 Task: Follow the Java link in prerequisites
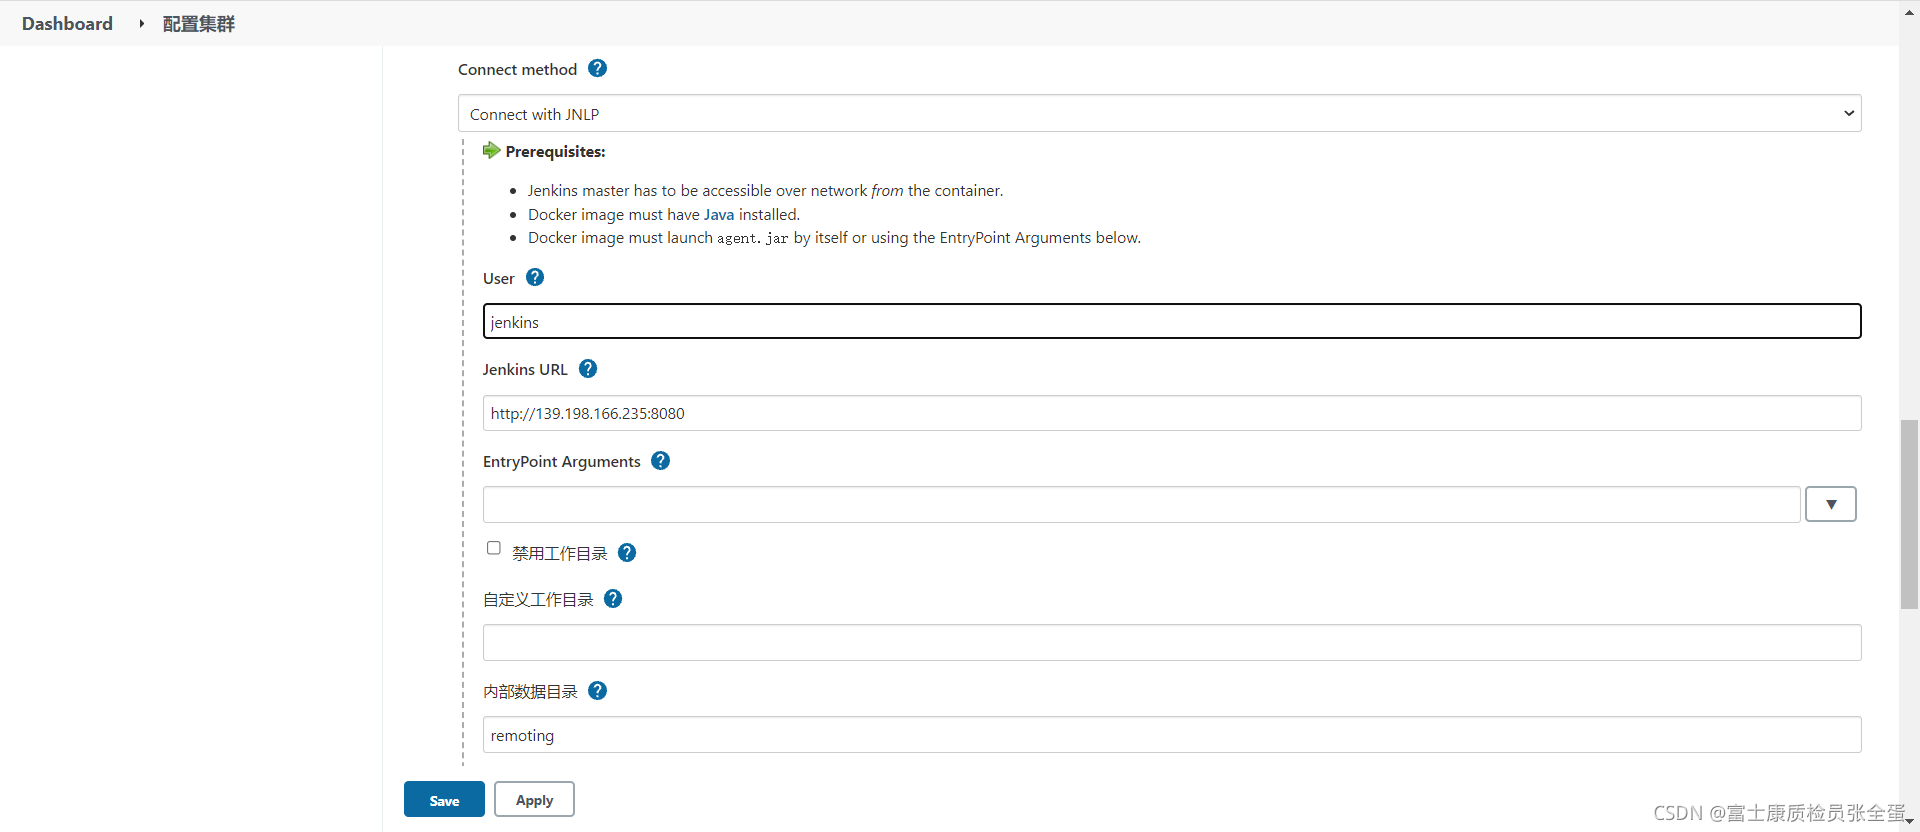click(719, 214)
